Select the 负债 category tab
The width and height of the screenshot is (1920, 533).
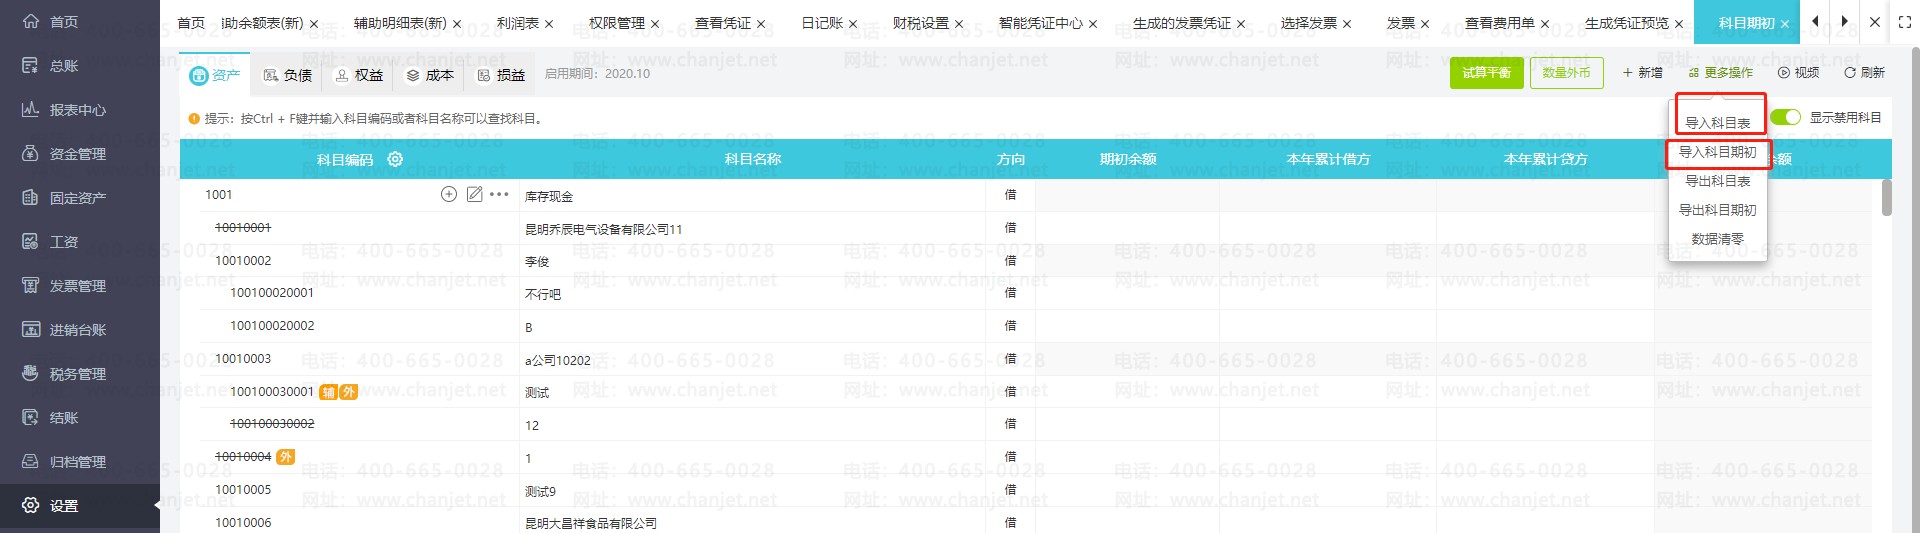click(x=288, y=75)
